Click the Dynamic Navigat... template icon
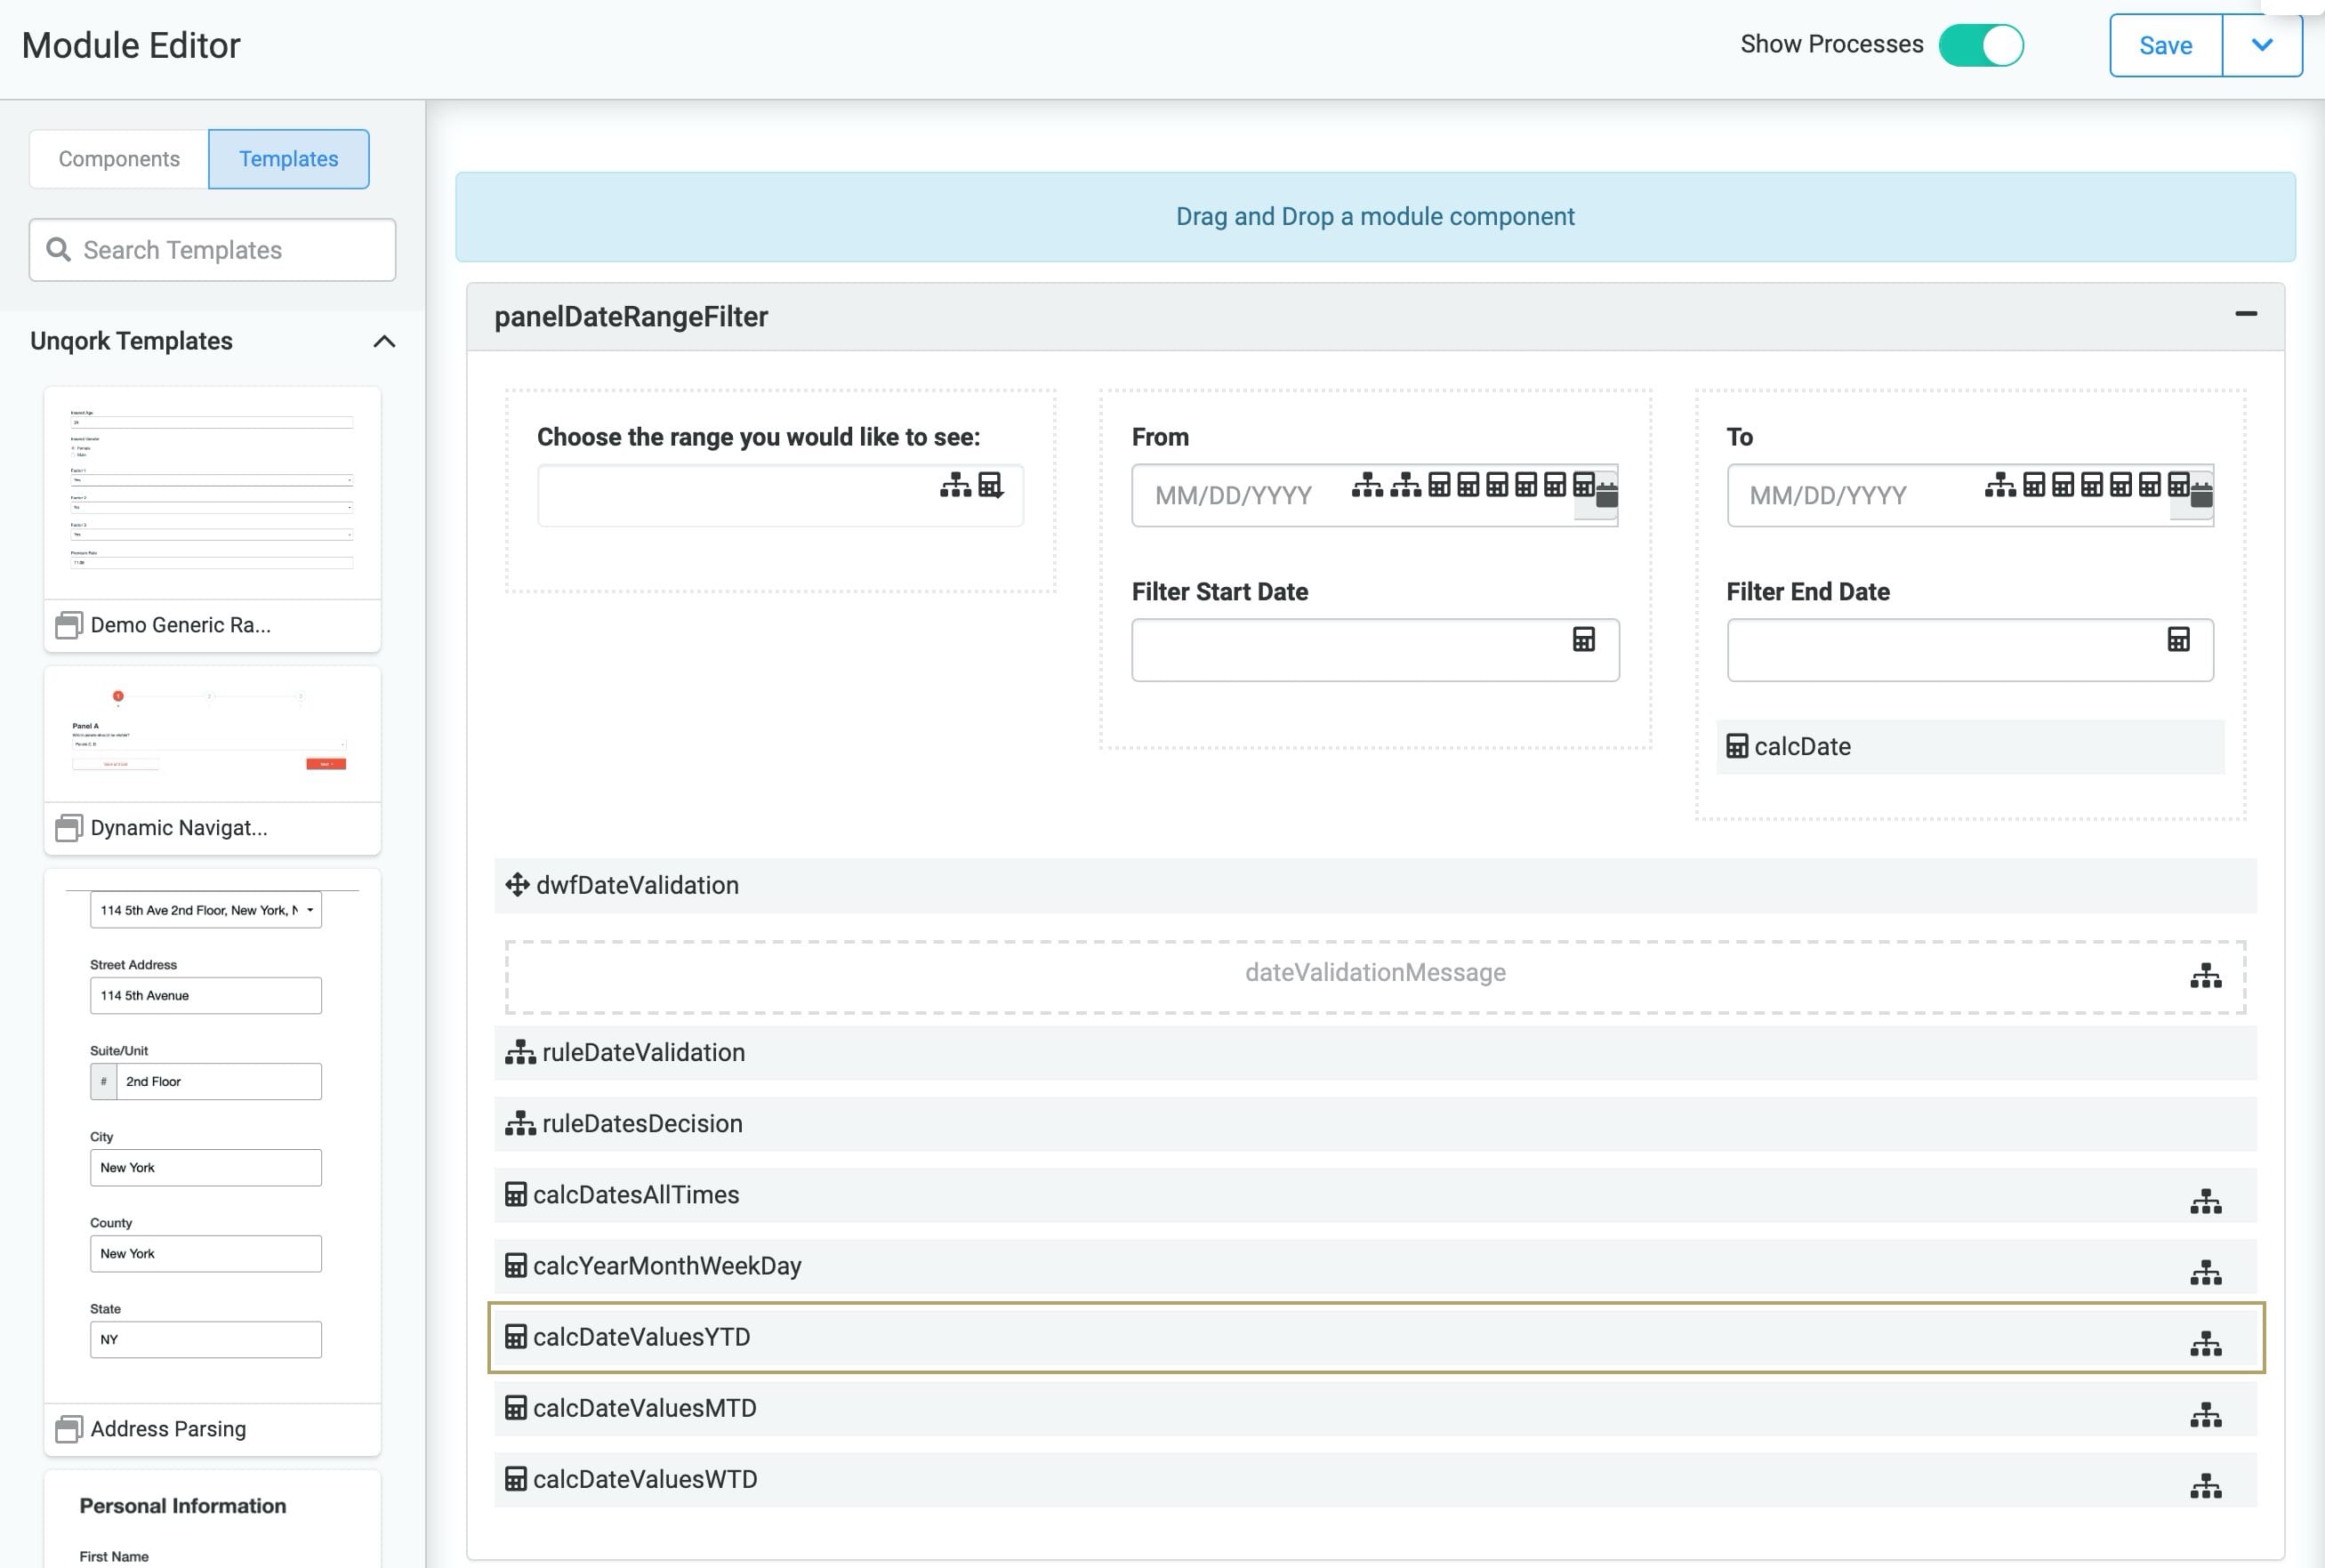Screen dimensions: 2325x1568 click(x=69, y=828)
